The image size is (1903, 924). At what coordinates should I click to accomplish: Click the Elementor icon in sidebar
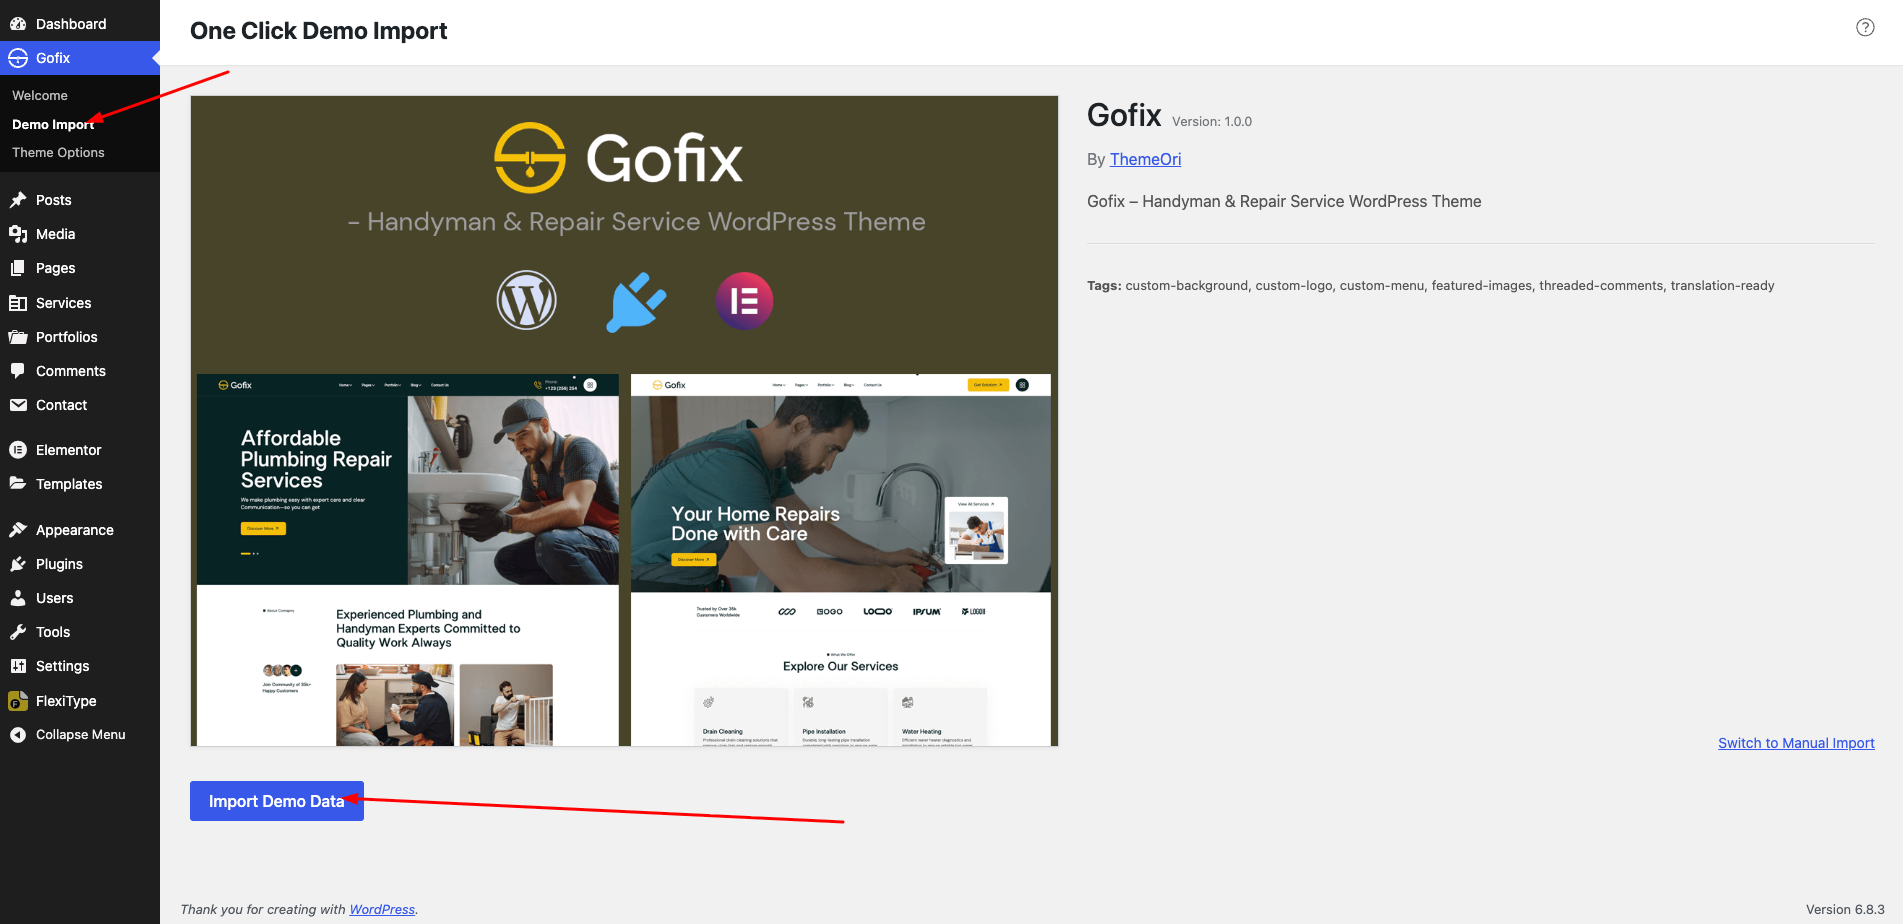18,450
